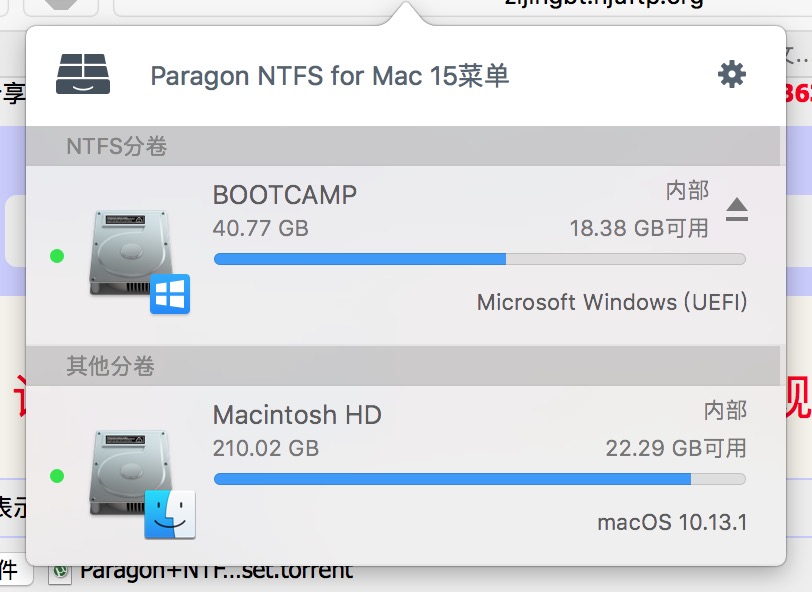Click the Paragon NTFS for Mac 15菜单 title

point(330,76)
